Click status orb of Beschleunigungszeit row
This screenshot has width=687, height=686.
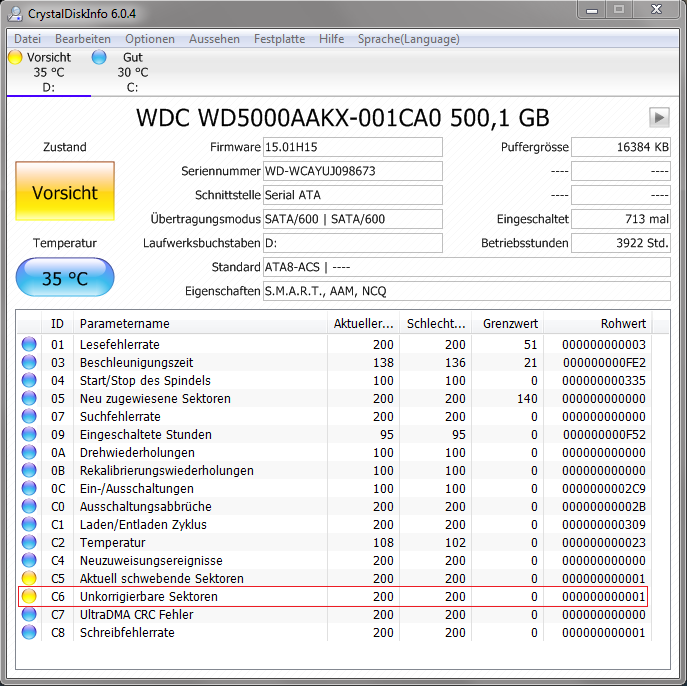(29, 362)
